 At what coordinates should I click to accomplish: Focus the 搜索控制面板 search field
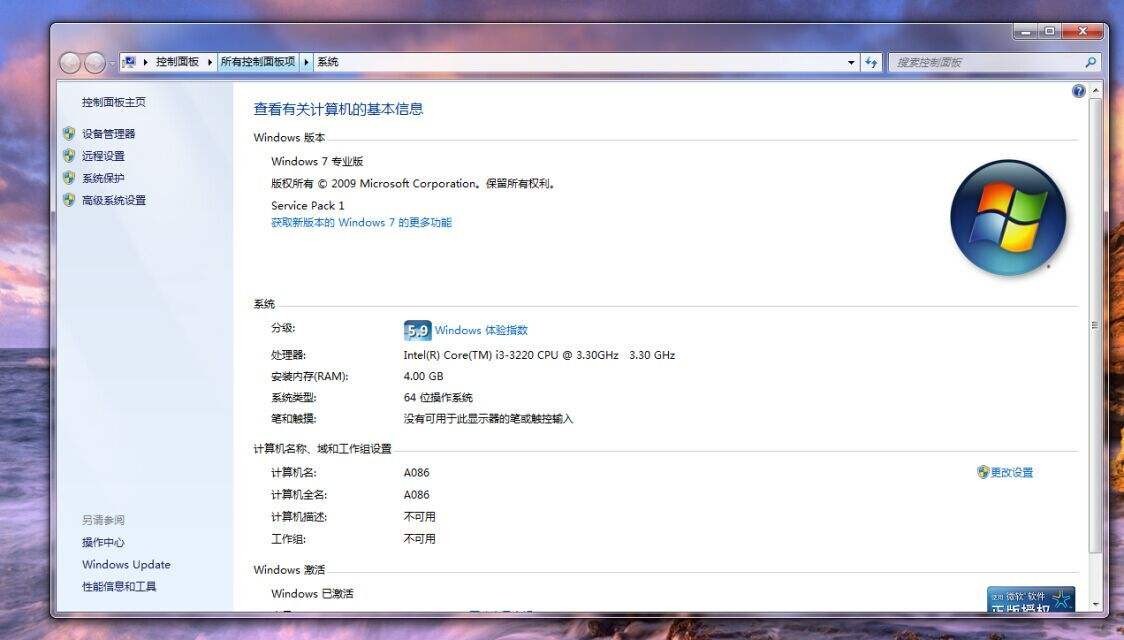click(985, 62)
